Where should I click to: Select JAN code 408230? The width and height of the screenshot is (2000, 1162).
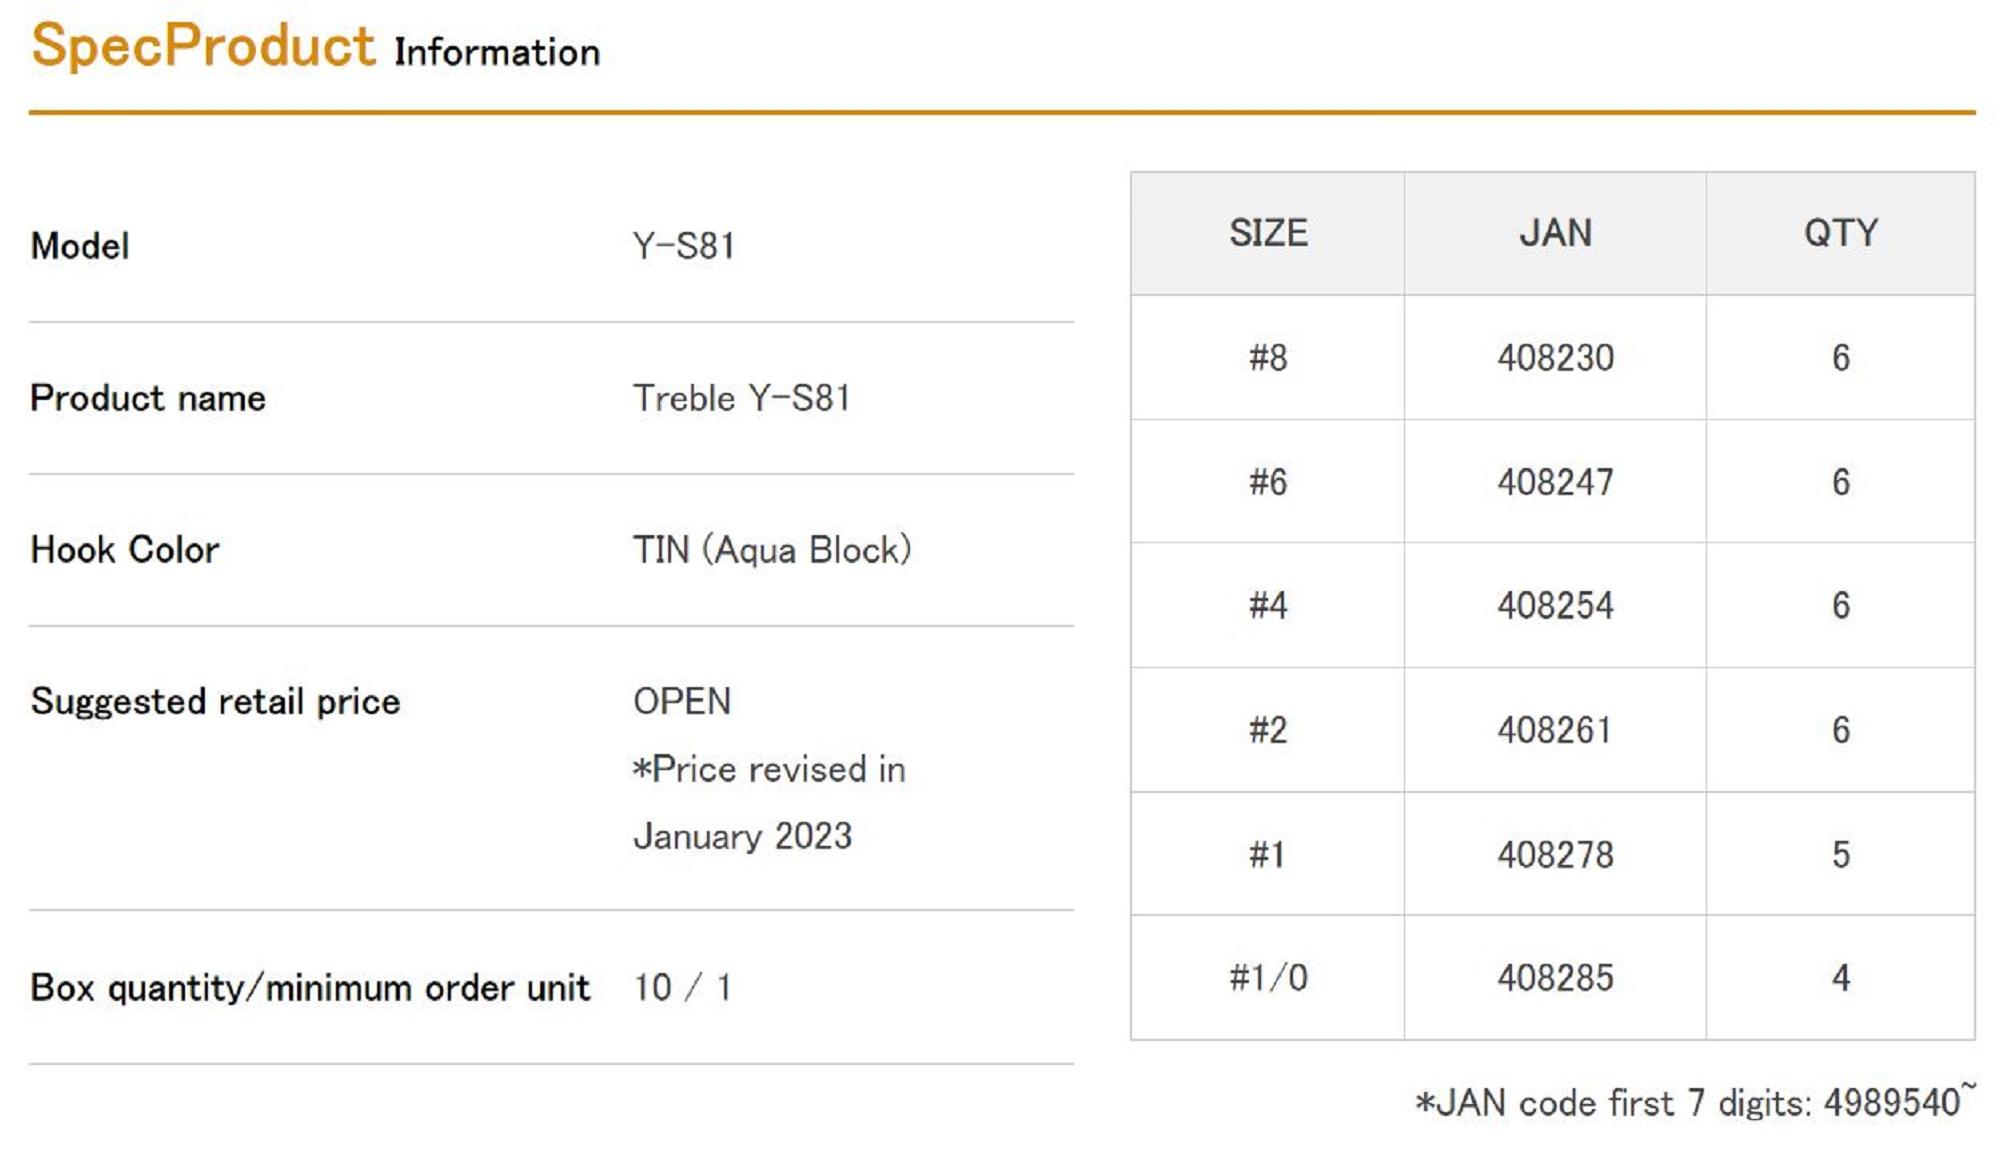point(1555,357)
